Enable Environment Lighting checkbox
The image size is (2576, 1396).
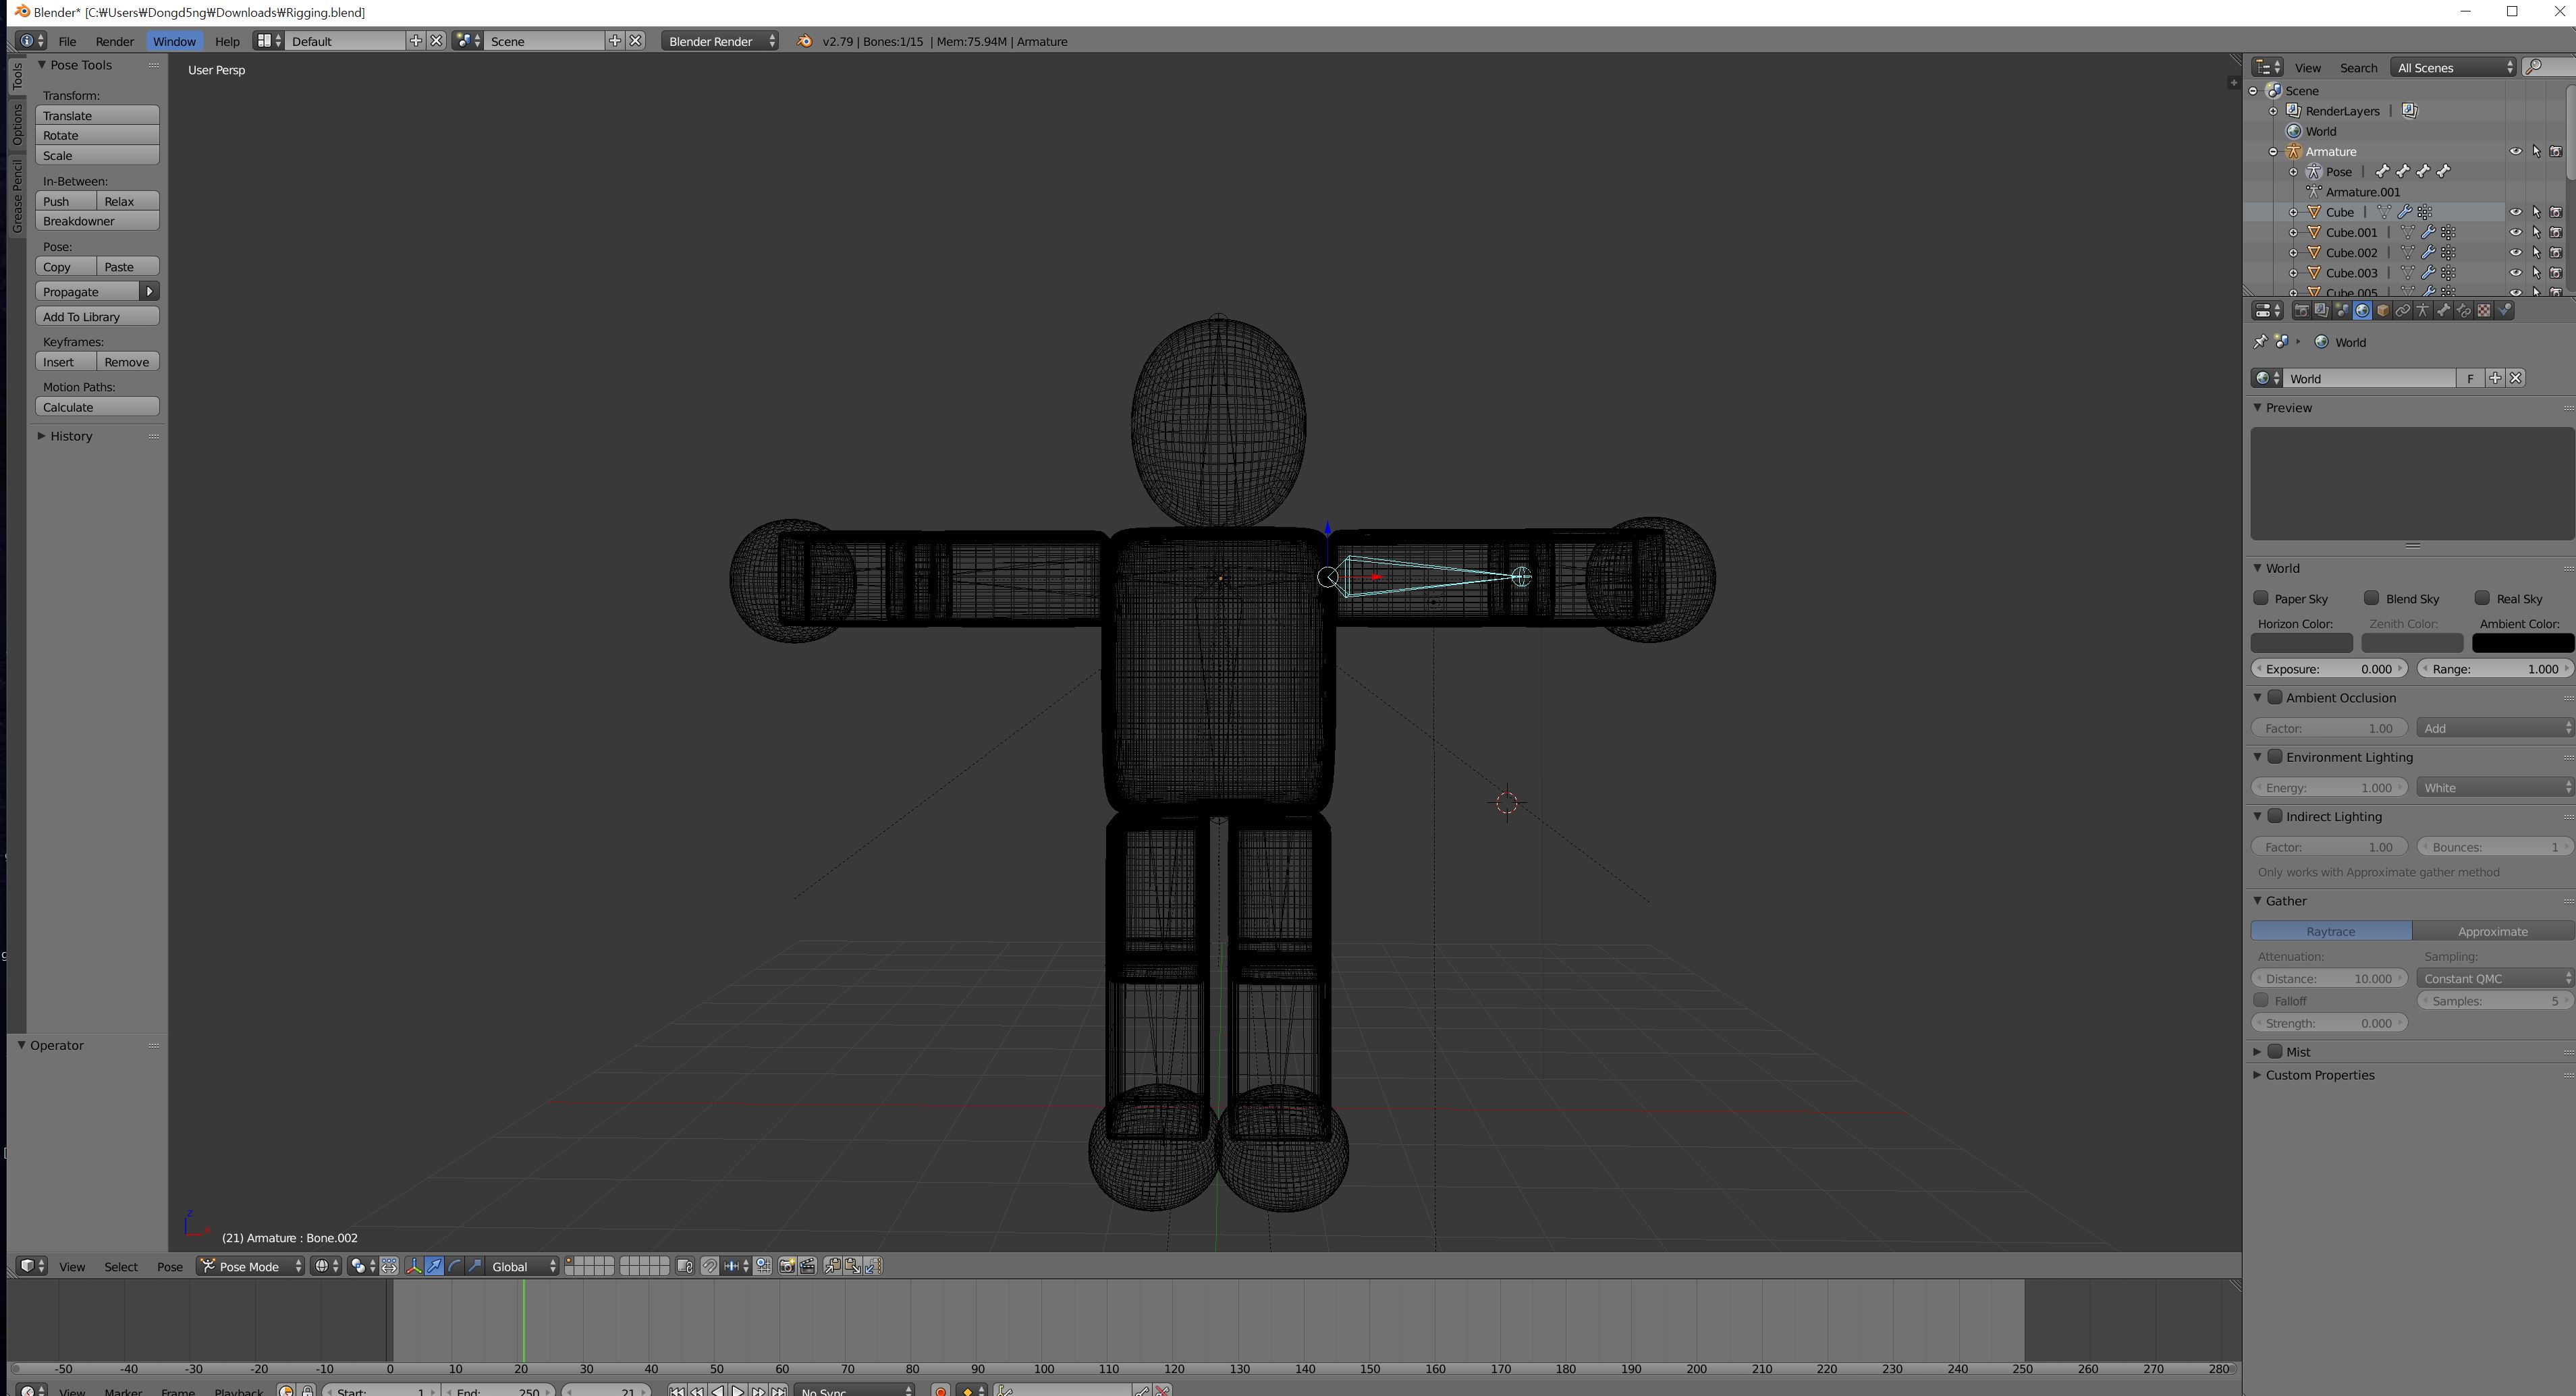pos(2275,756)
